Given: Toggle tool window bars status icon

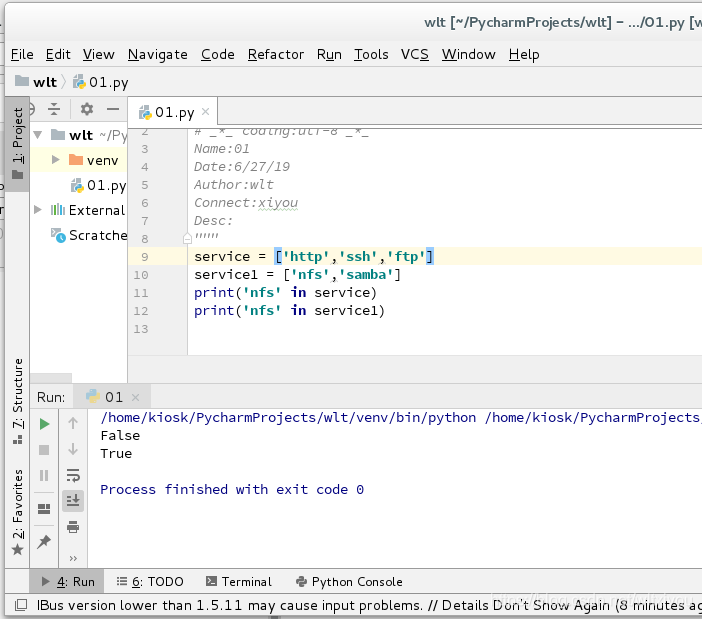Looking at the screenshot, I should (21, 605).
